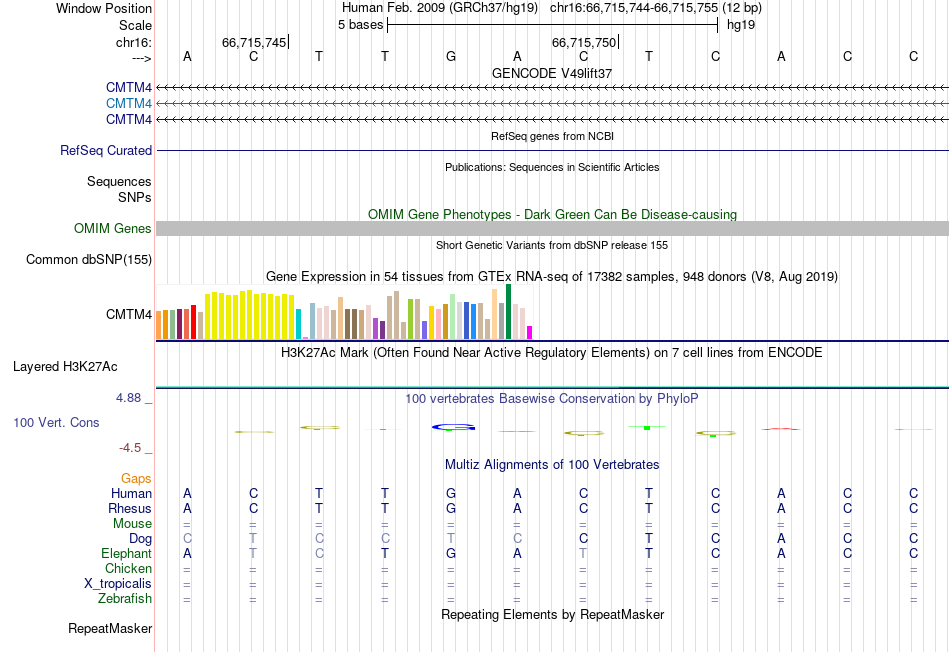Open the H3K27Ac Mark track title
950x652 pixels.
click(x=552, y=353)
